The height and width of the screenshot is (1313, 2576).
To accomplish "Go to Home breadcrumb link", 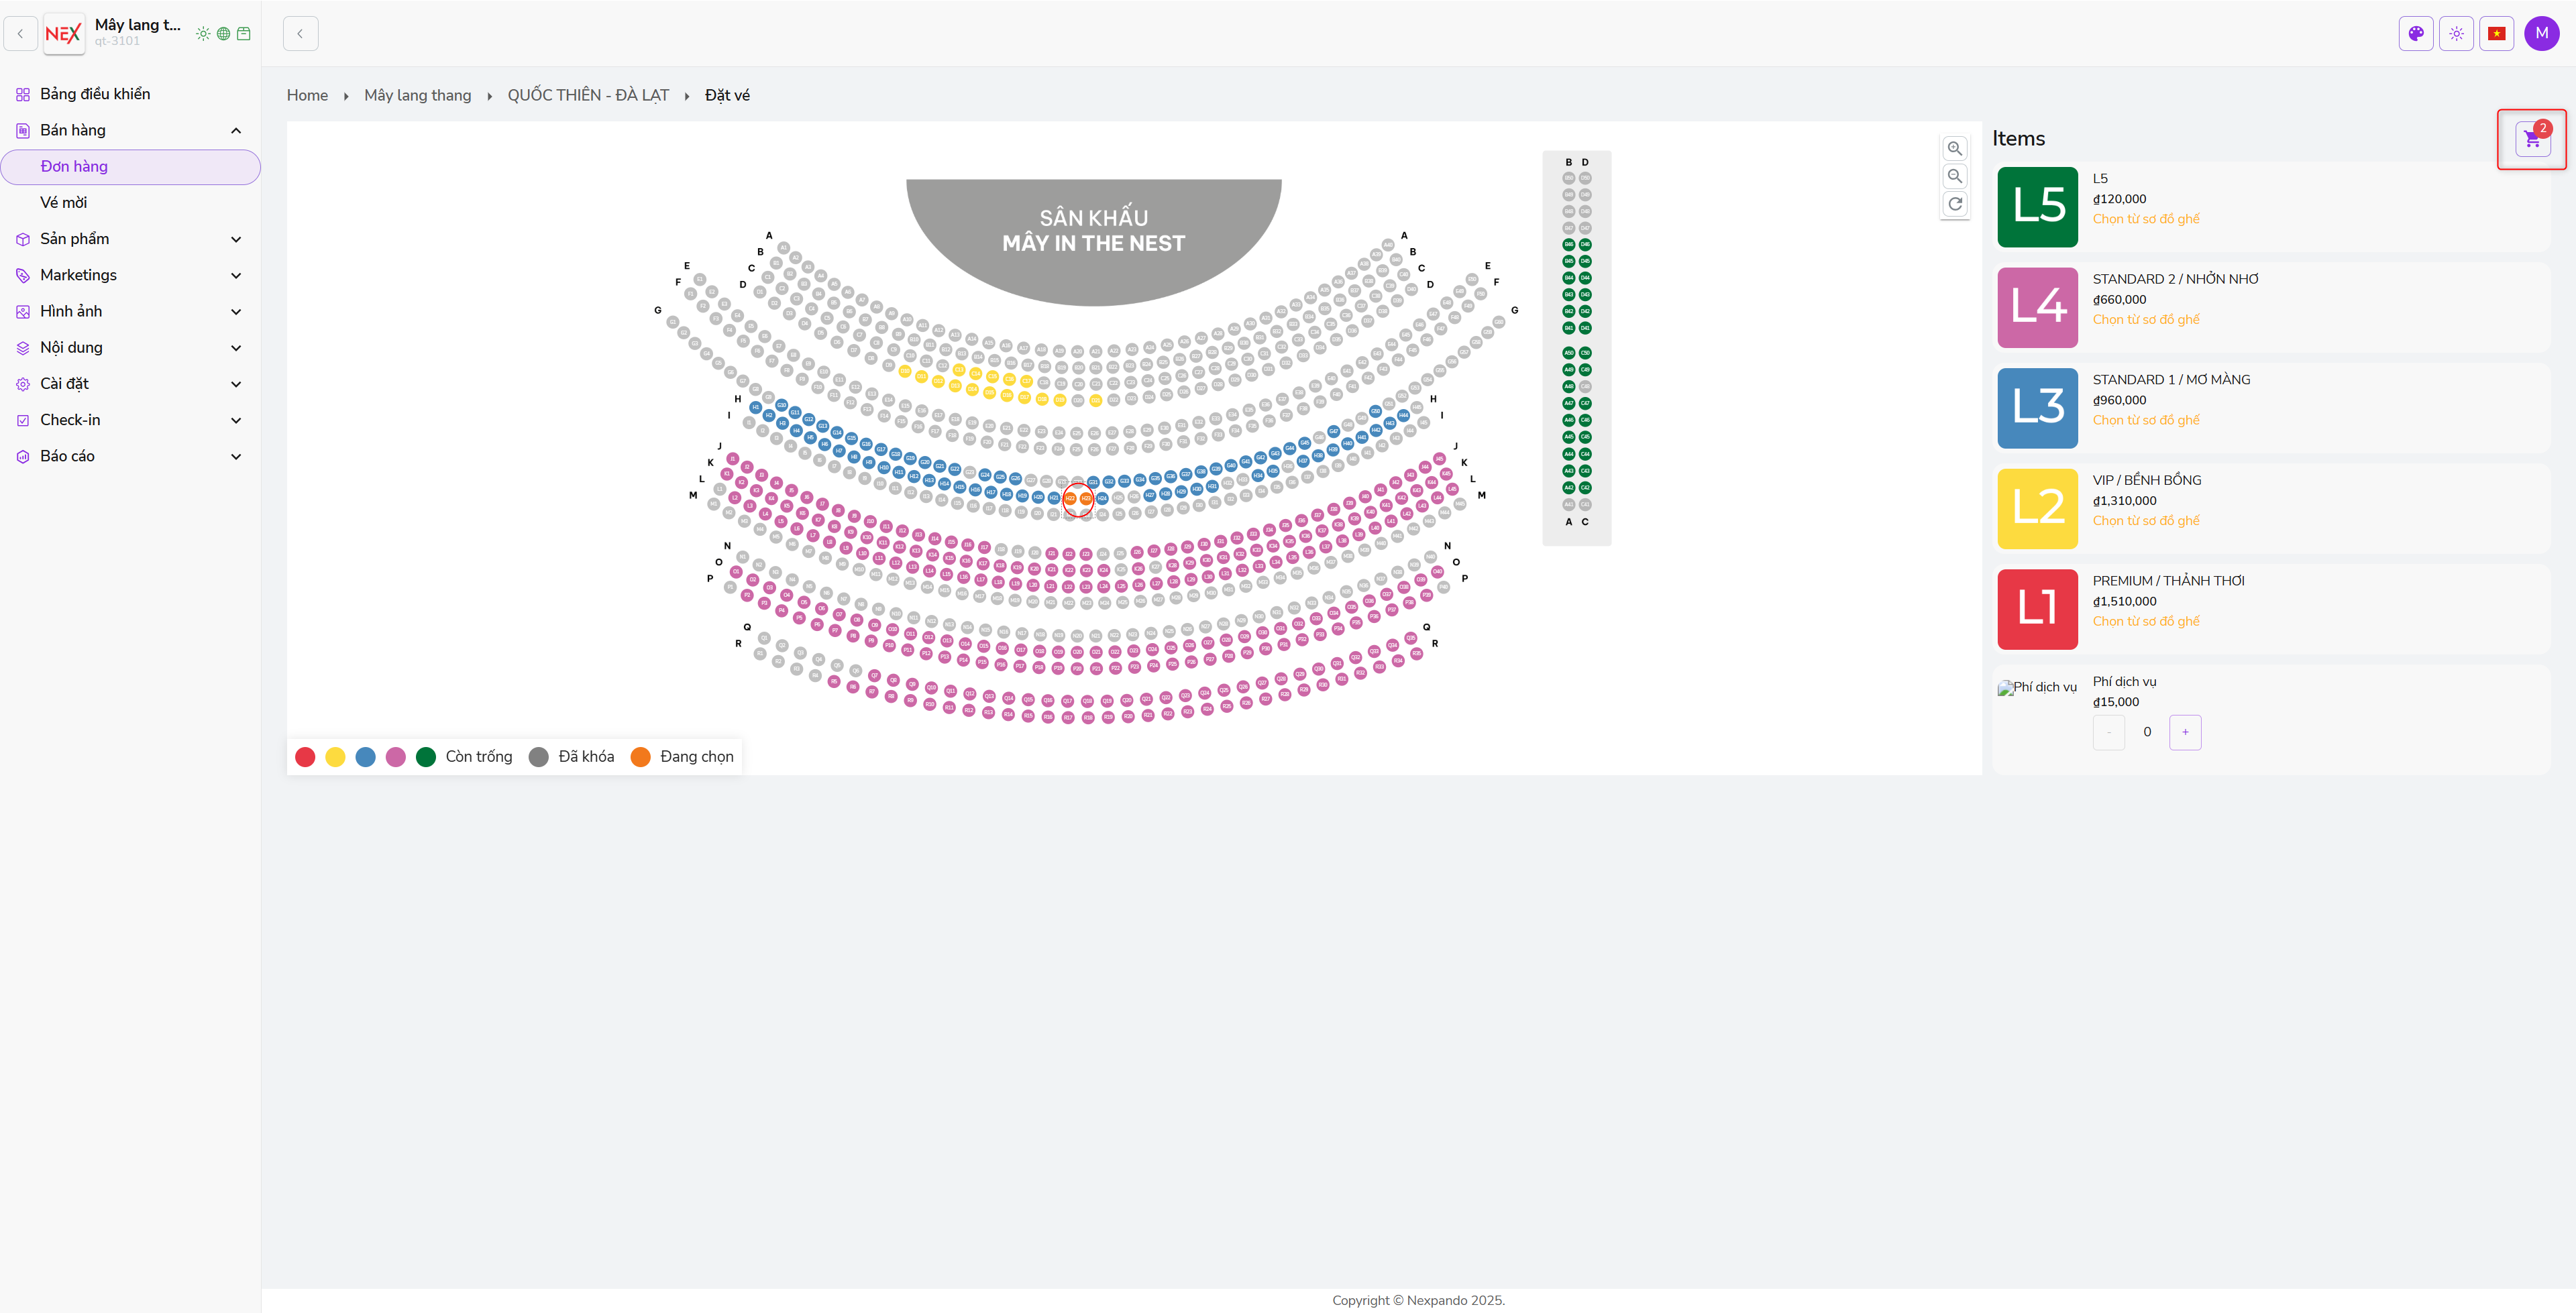I will pyautogui.click(x=307, y=95).
